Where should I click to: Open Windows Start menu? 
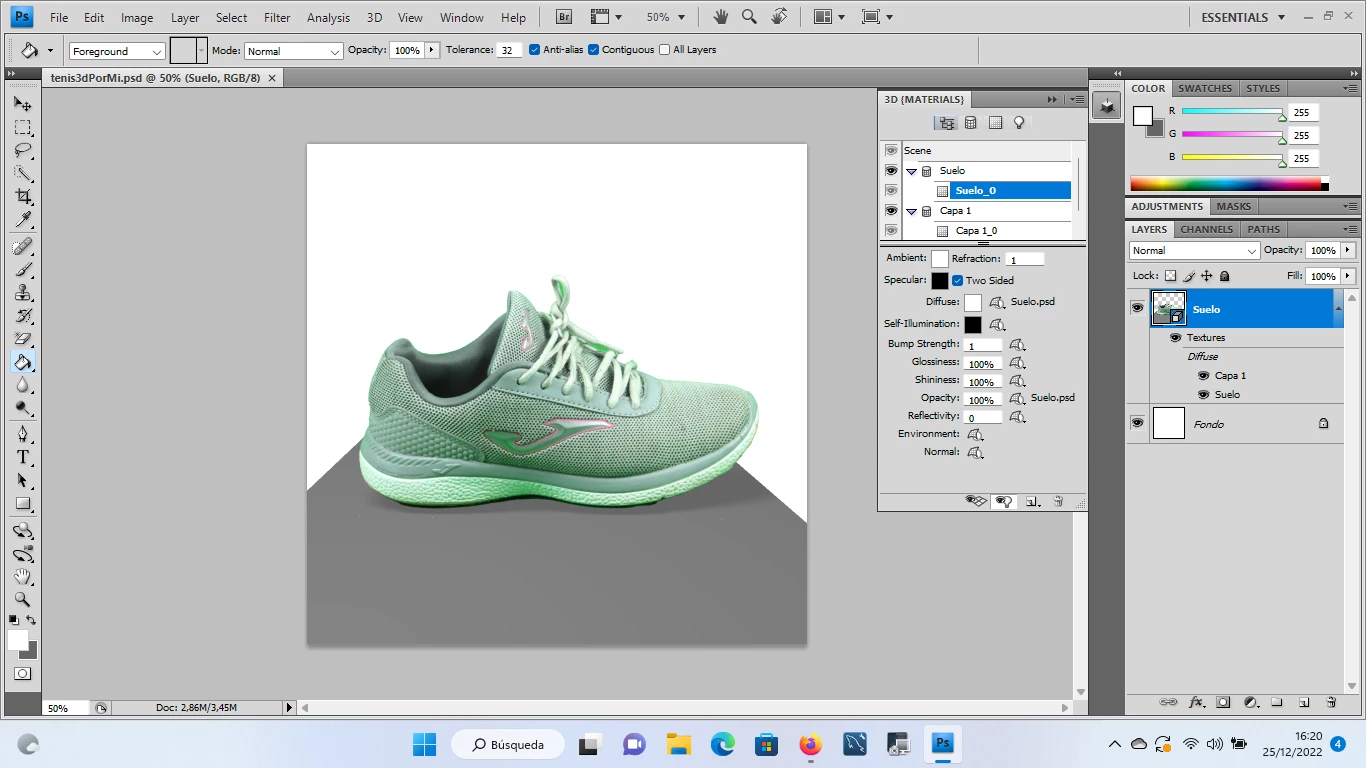coord(424,744)
